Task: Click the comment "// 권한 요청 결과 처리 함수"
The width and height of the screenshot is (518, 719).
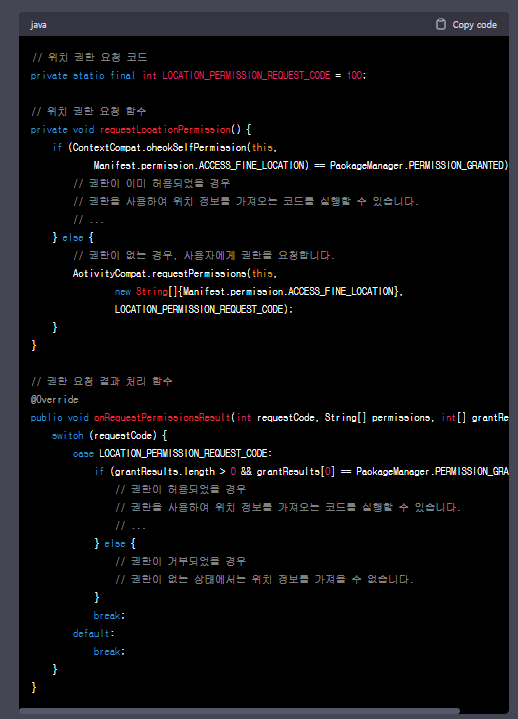Action: [x=102, y=382]
